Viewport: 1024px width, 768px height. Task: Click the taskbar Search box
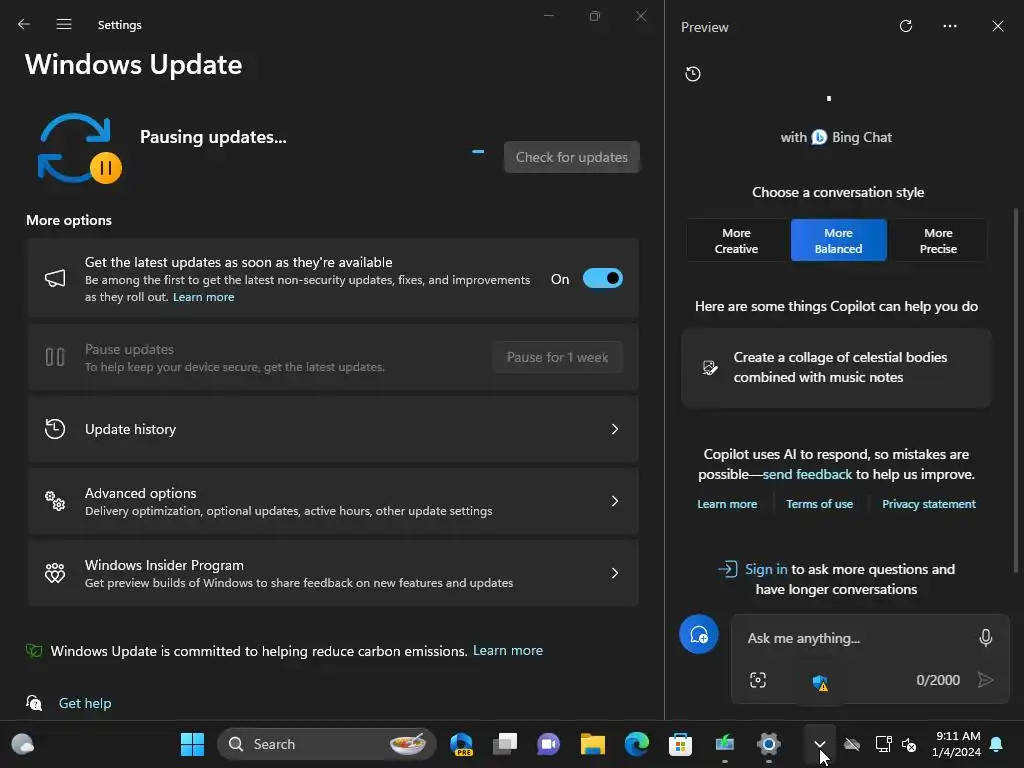coord(327,744)
